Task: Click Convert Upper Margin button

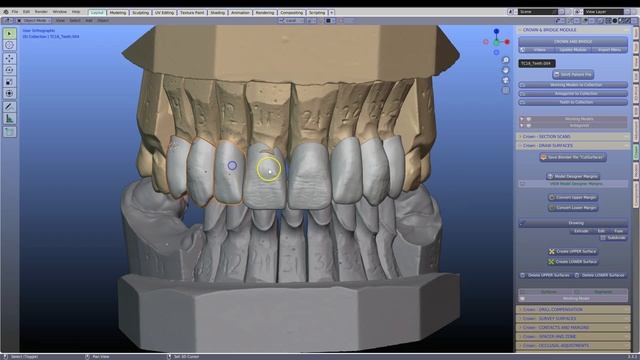Action: [573, 198]
